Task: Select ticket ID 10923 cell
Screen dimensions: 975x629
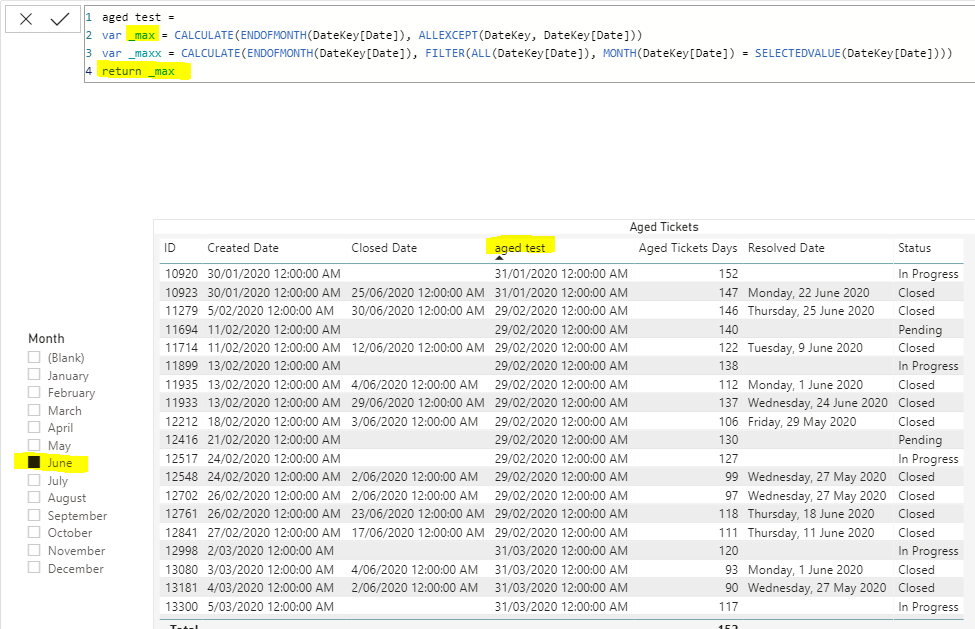Action: tap(181, 293)
